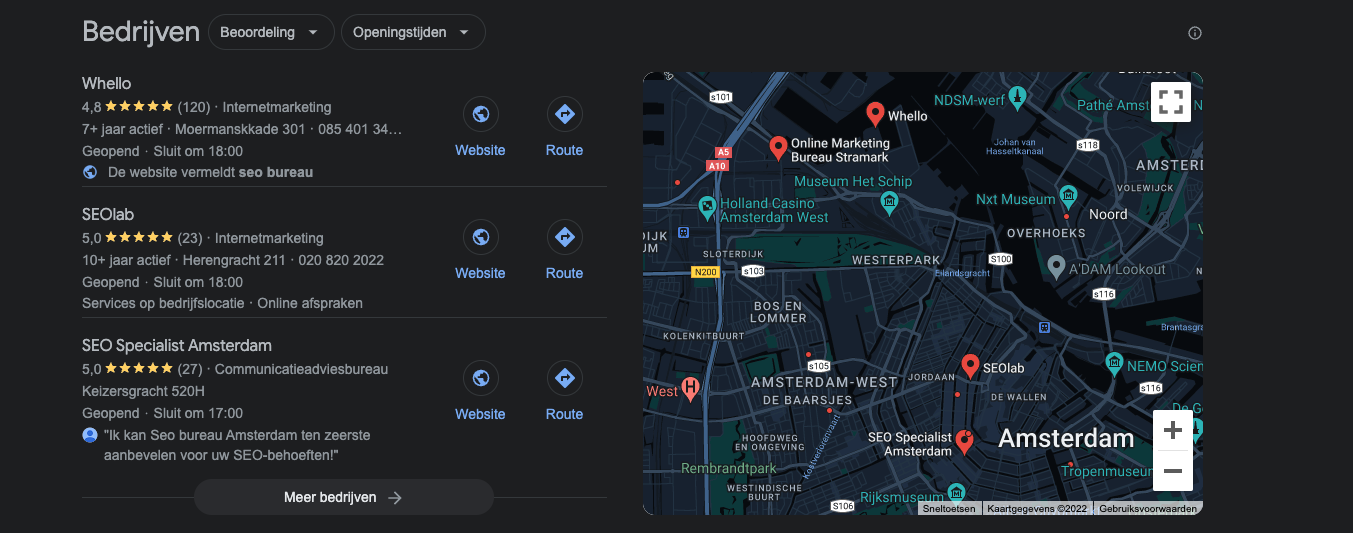Viewport: 1353px width, 533px height.
Task: Open the Gebruiksvoorwaarden map link
Action: [x=1148, y=508]
